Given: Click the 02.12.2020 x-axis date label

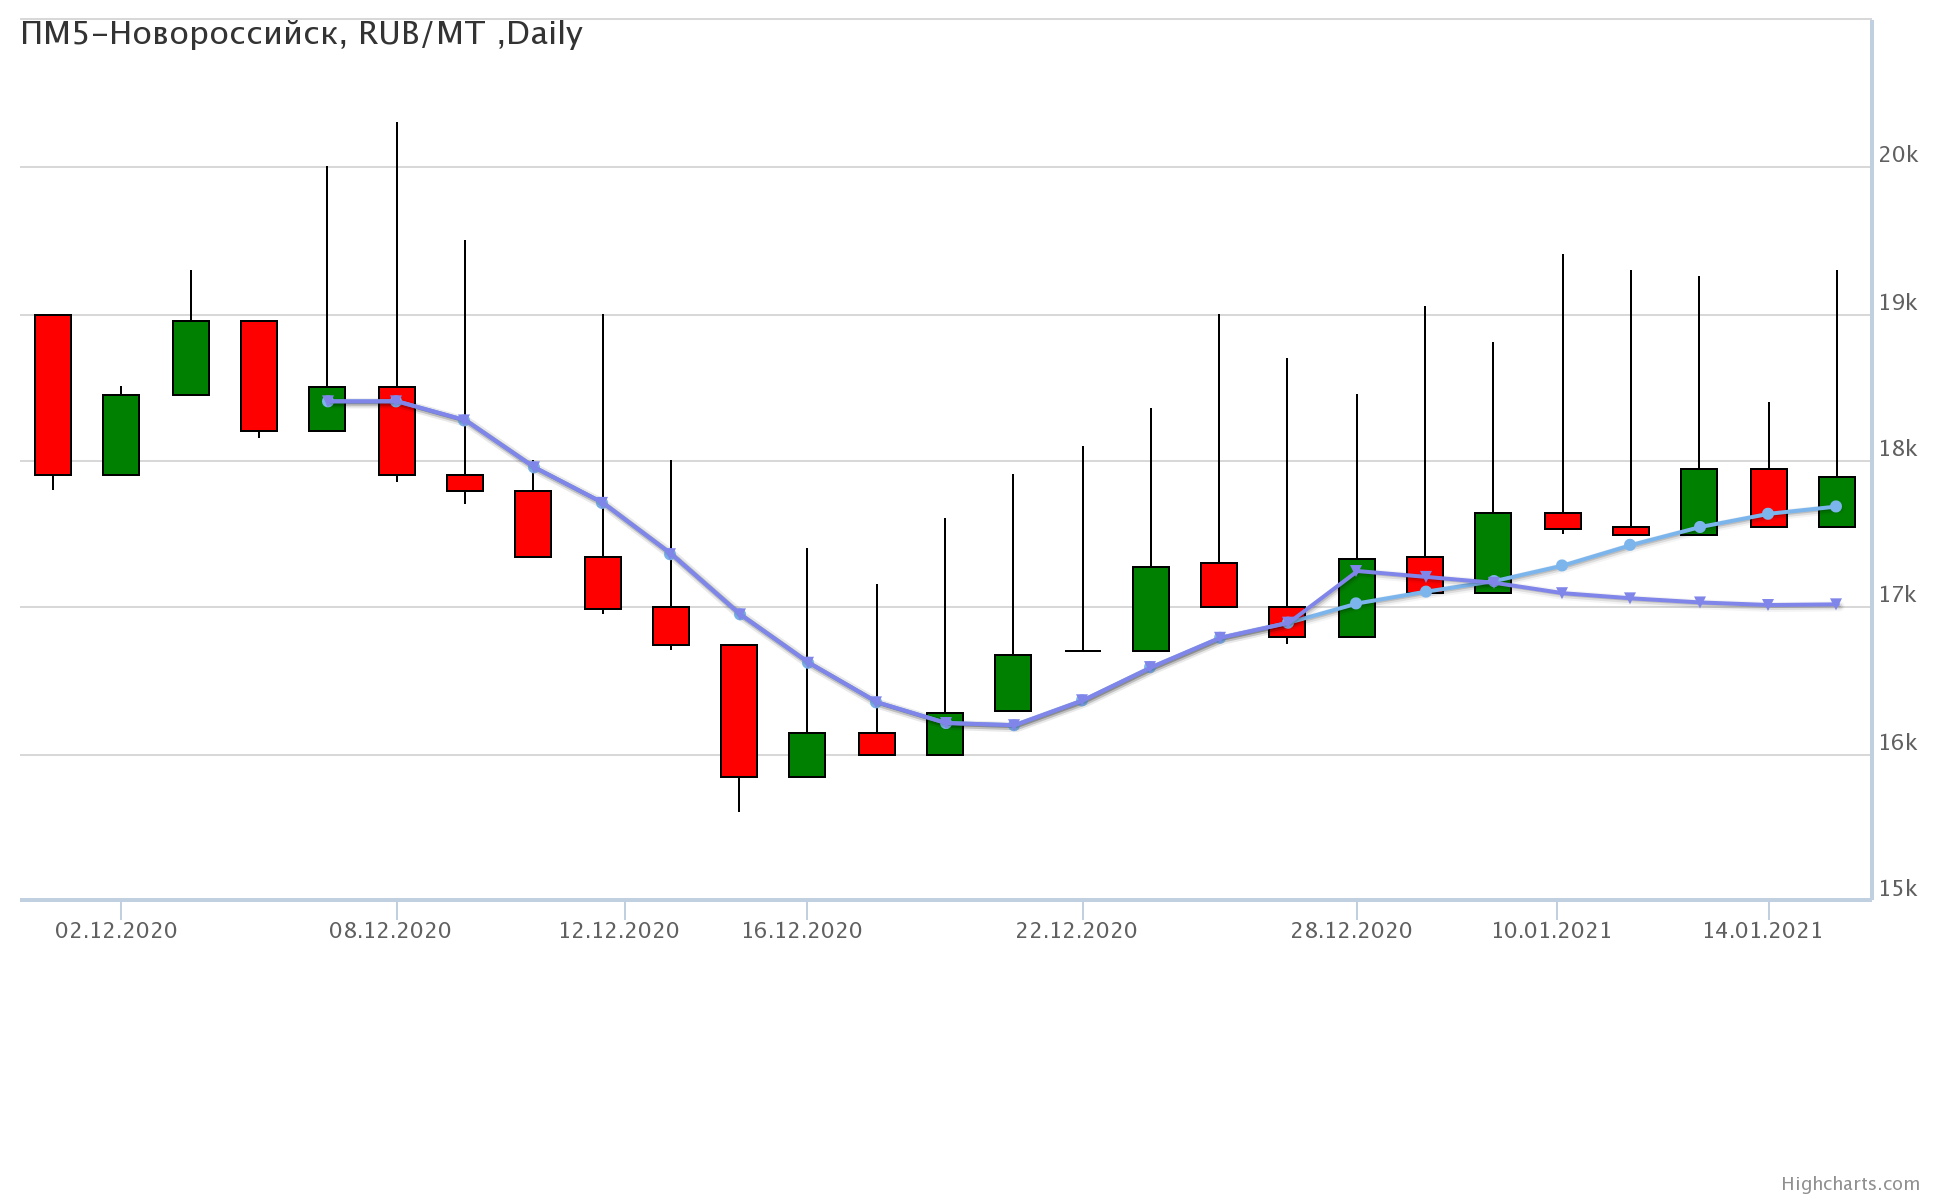Looking at the screenshot, I should pyautogui.click(x=116, y=931).
